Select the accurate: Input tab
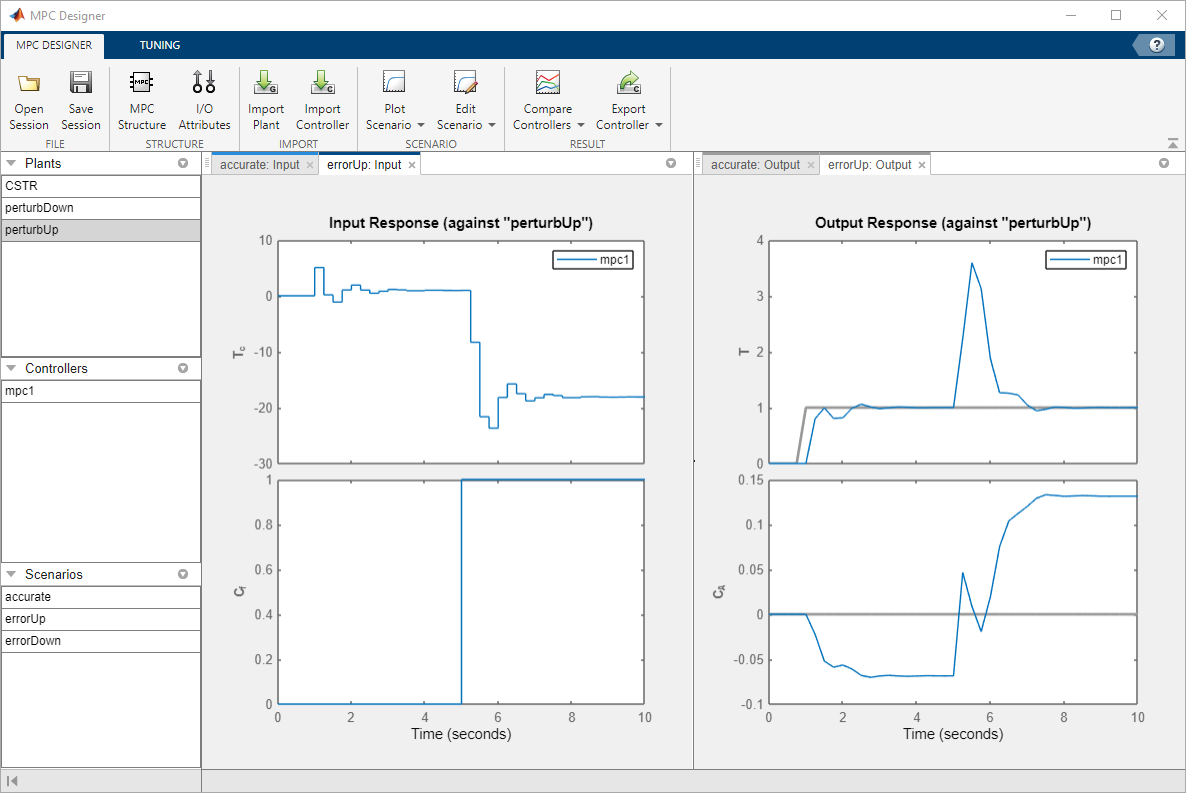1186x793 pixels. (x=259, y=165)
